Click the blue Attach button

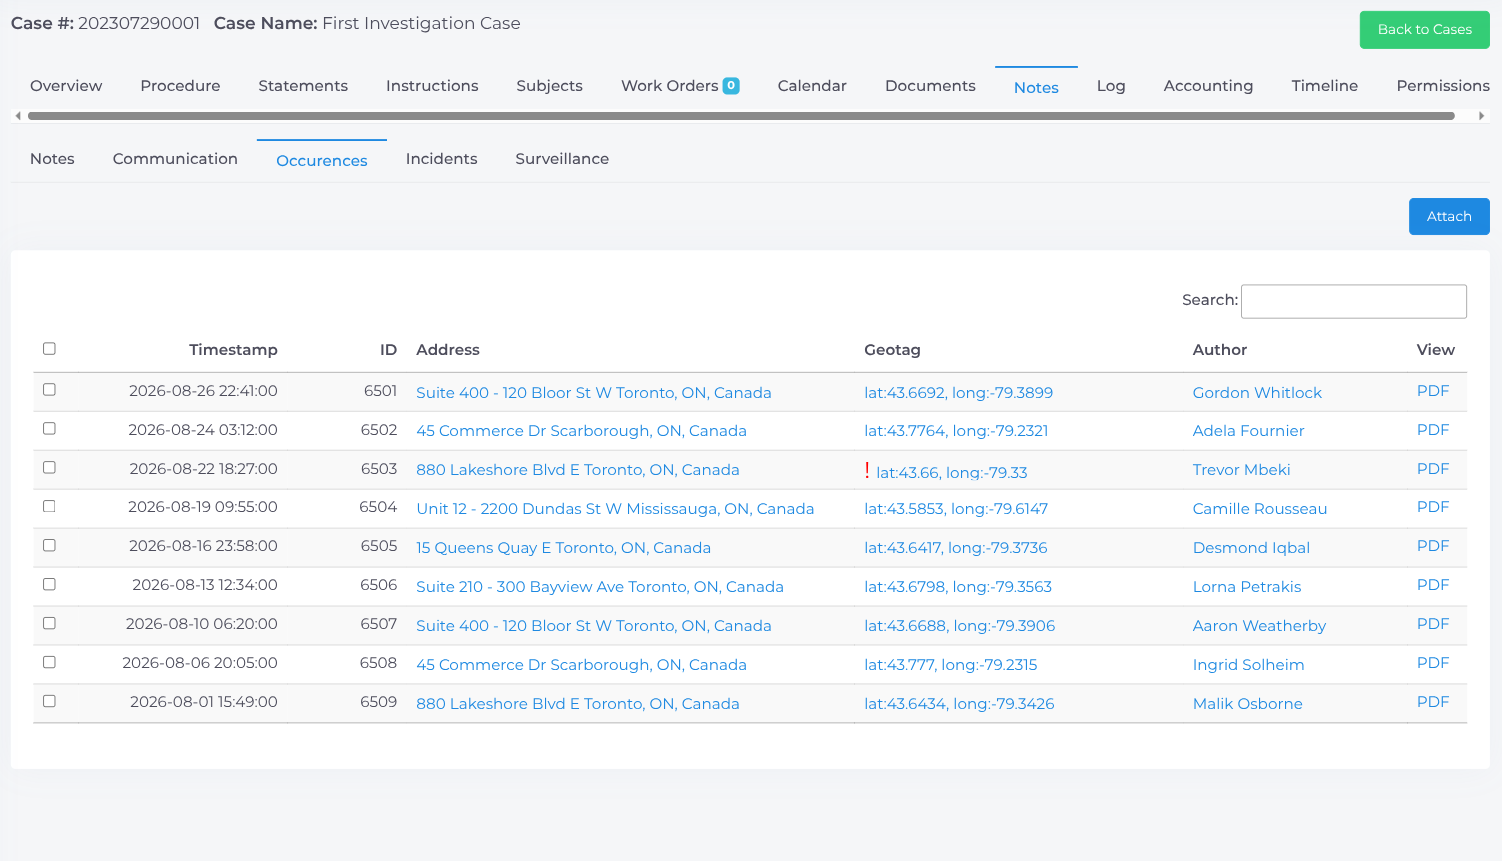tap(1449, 216)
